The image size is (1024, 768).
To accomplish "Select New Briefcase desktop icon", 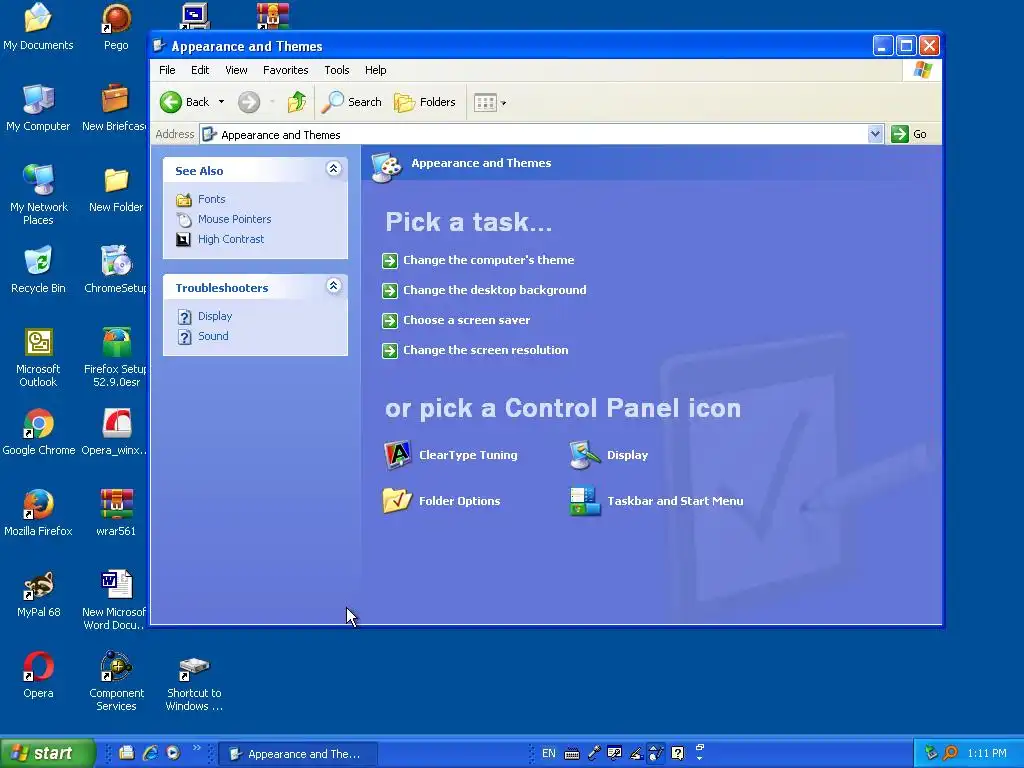I will coord(115,108).
